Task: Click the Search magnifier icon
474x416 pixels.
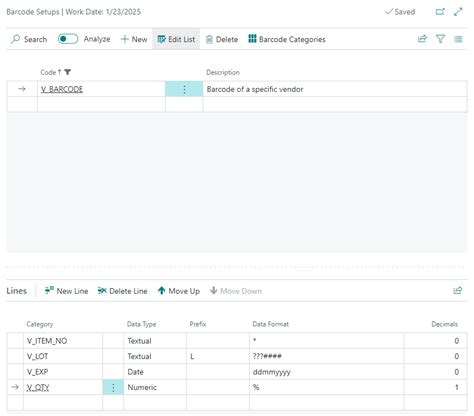Action: coord(15,39)
